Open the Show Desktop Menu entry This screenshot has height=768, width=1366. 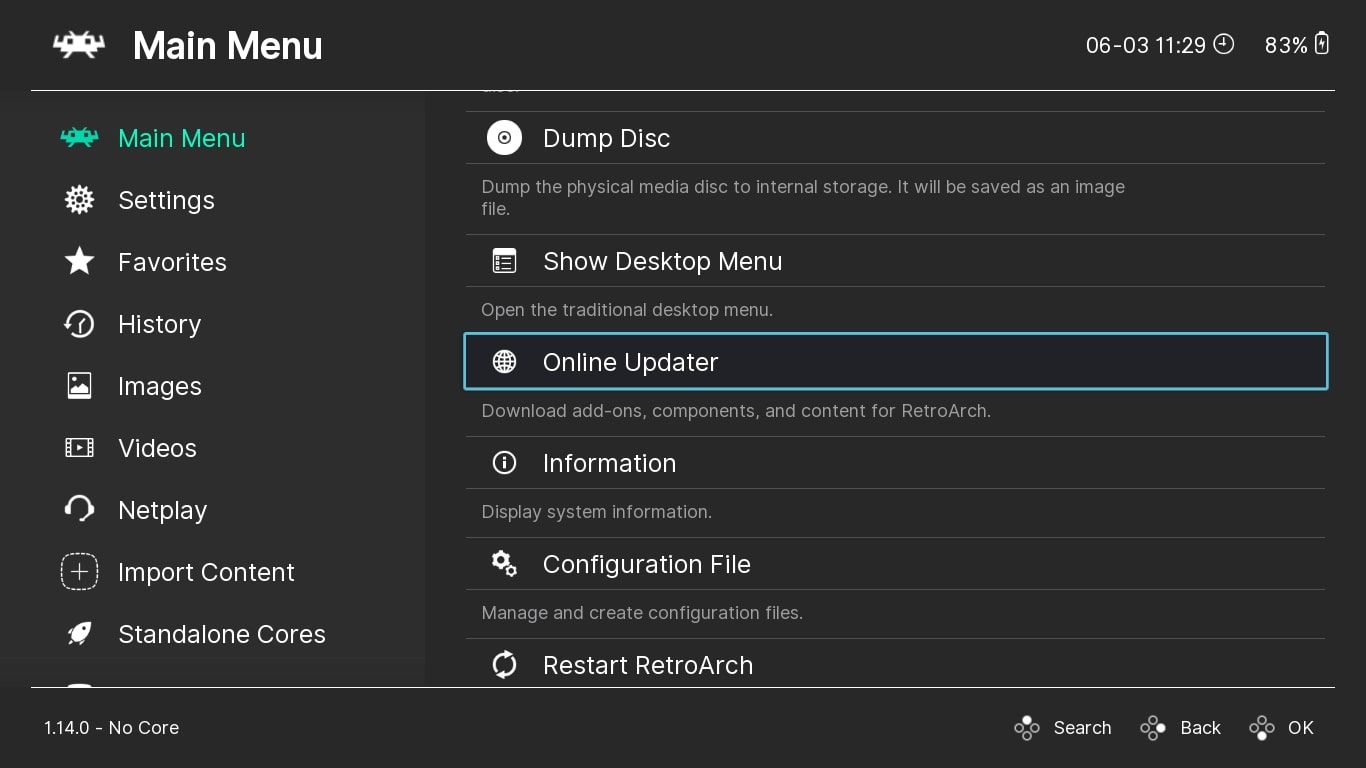tap(662, 261)
